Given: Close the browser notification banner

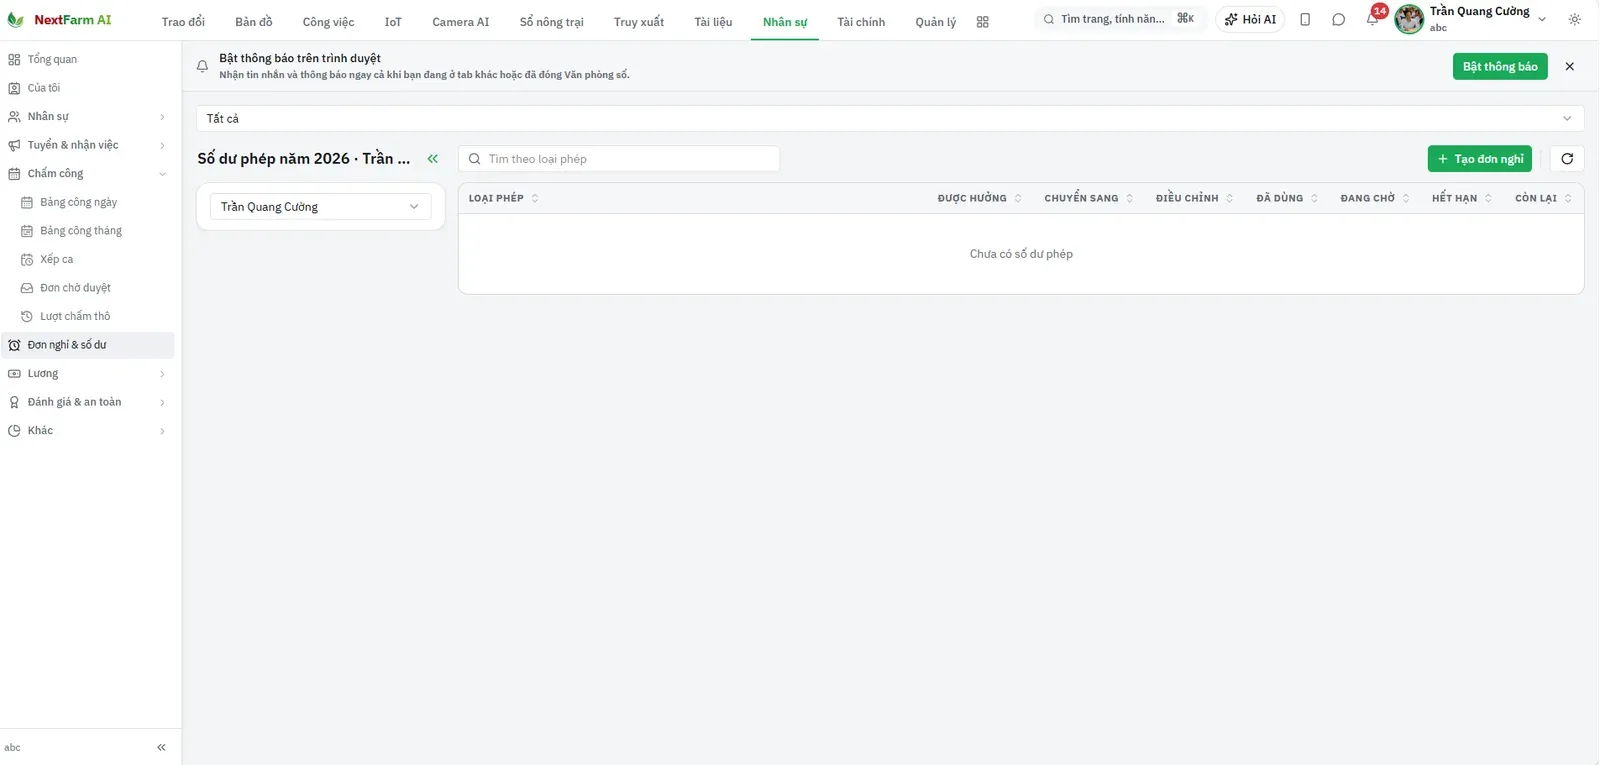Looking at the screenshot, I should pos(1570,66).
